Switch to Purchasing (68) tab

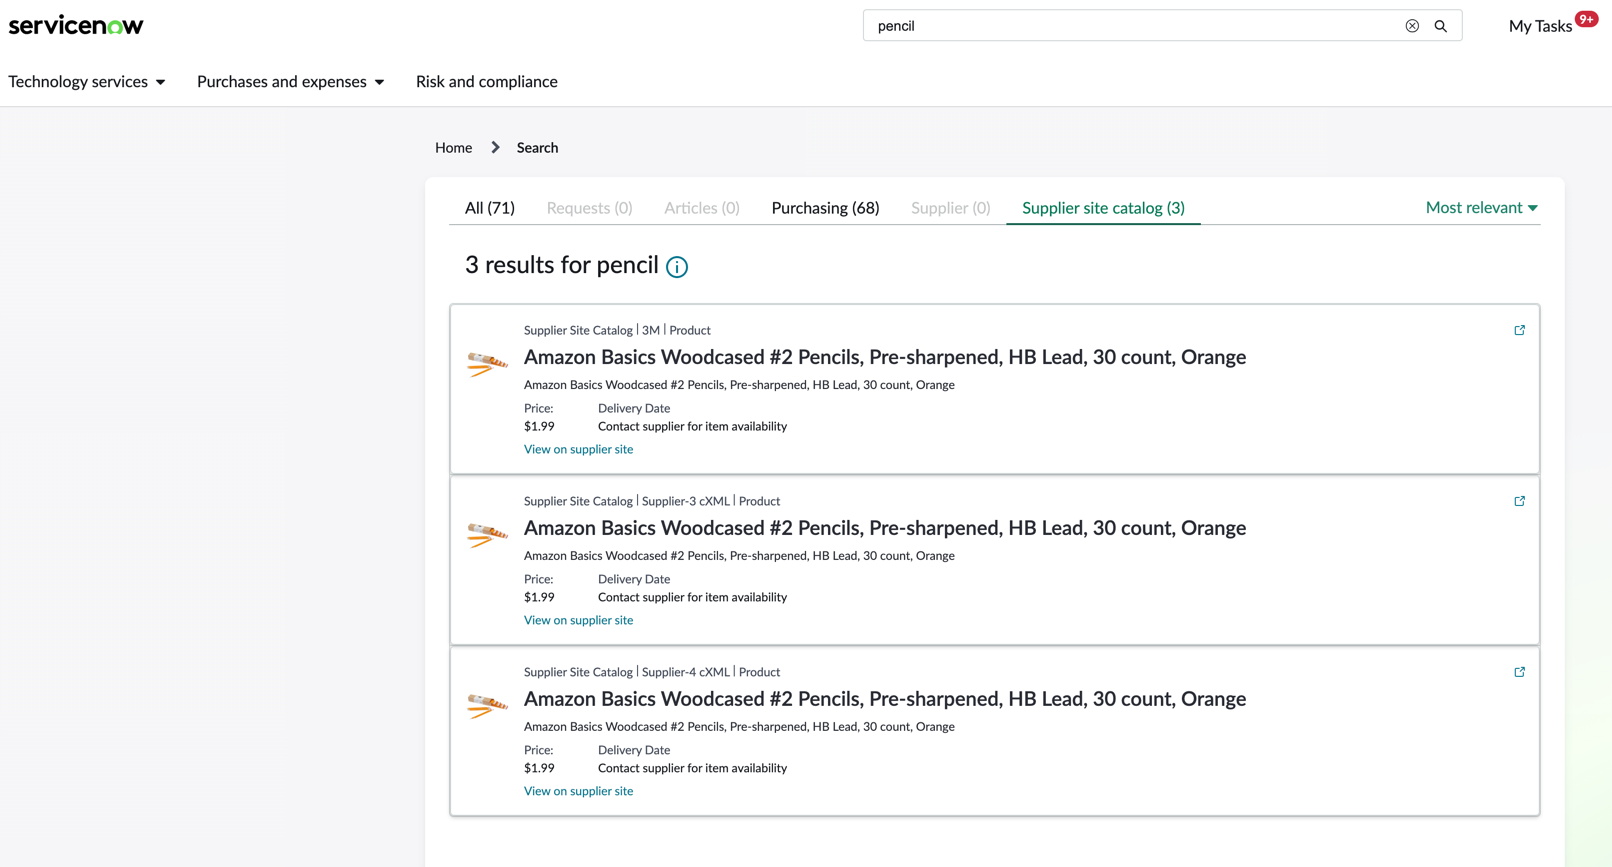[825, 208]
